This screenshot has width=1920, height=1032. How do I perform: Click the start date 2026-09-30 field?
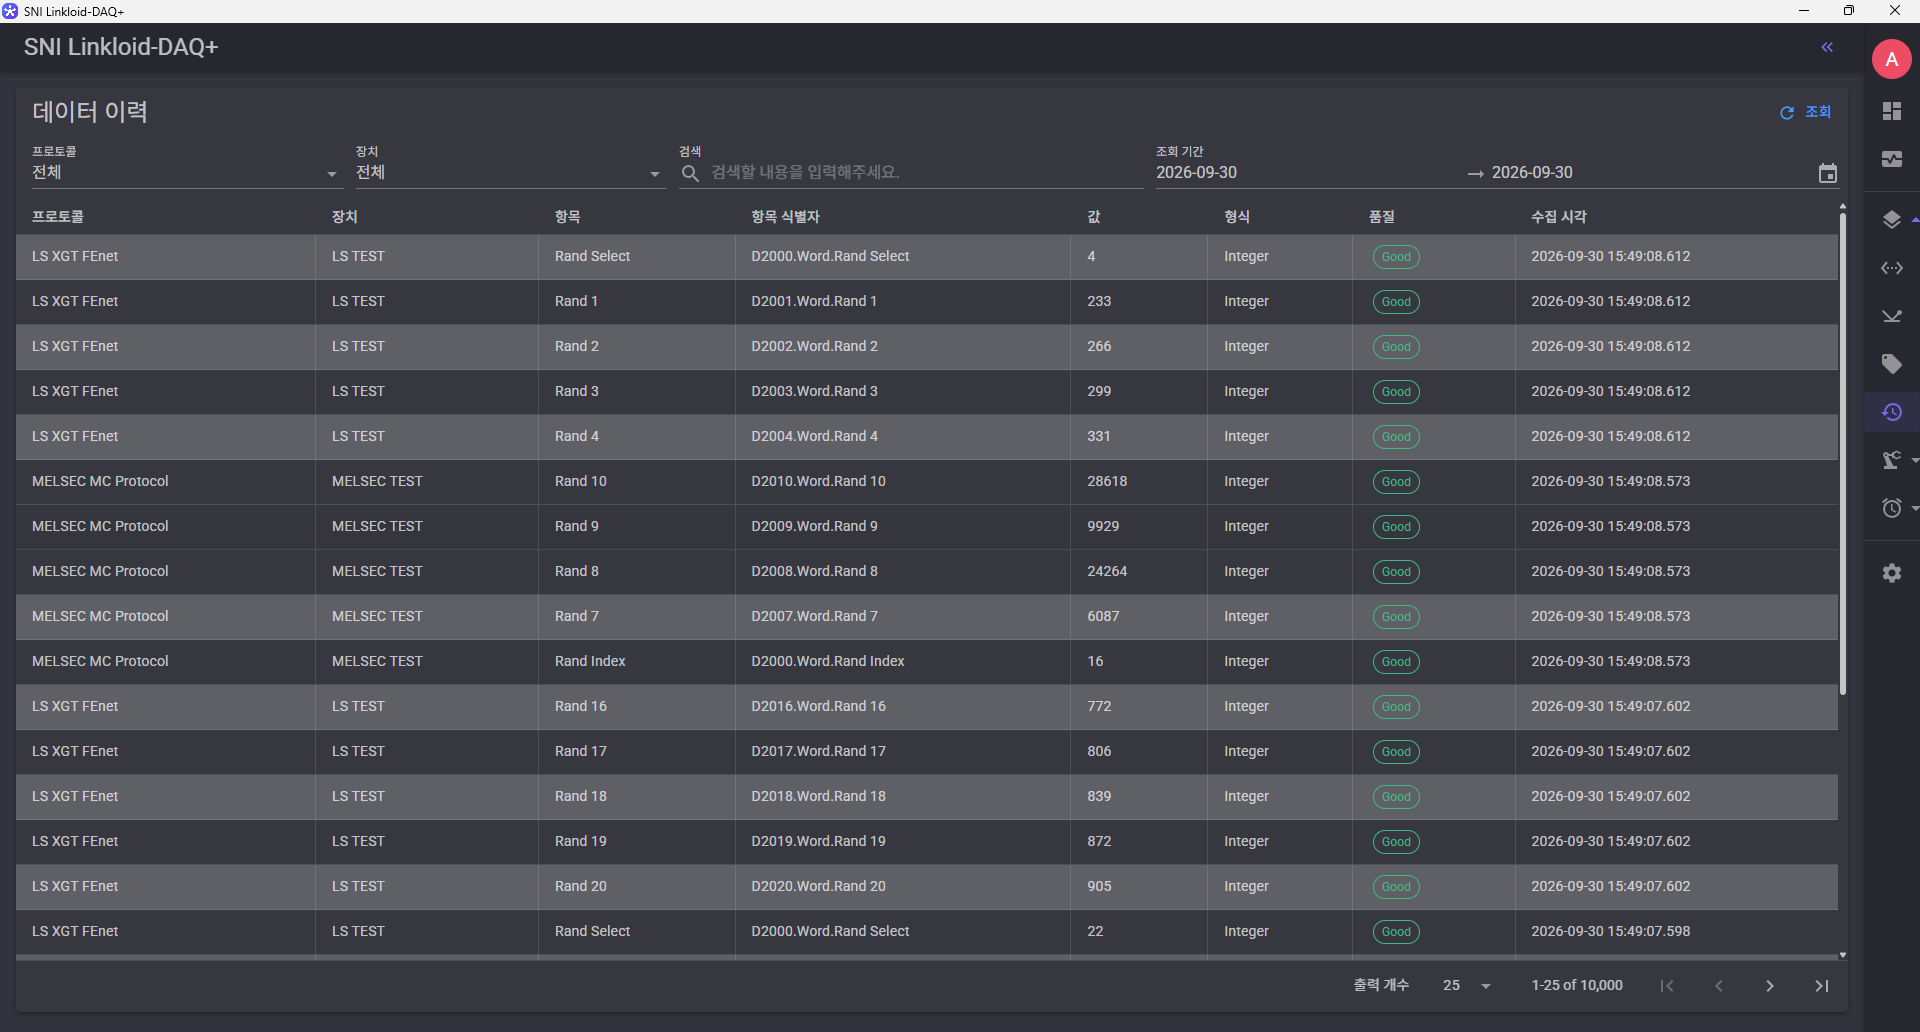(1306, 173)
